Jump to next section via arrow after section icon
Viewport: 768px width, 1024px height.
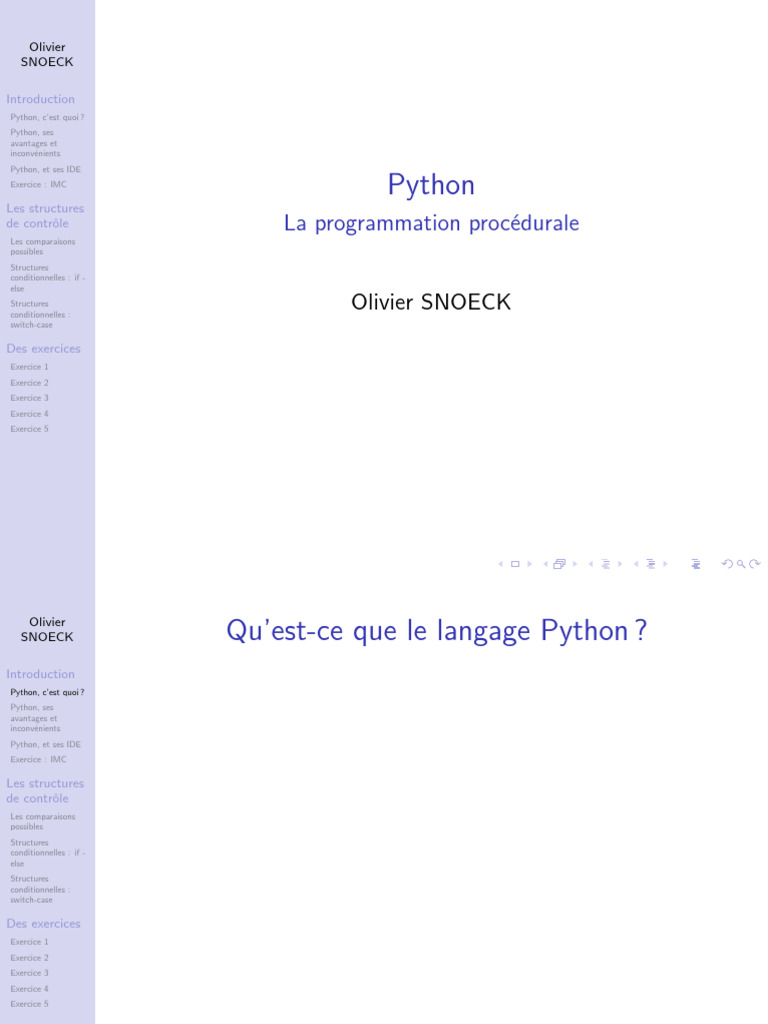tap(665, 564)
